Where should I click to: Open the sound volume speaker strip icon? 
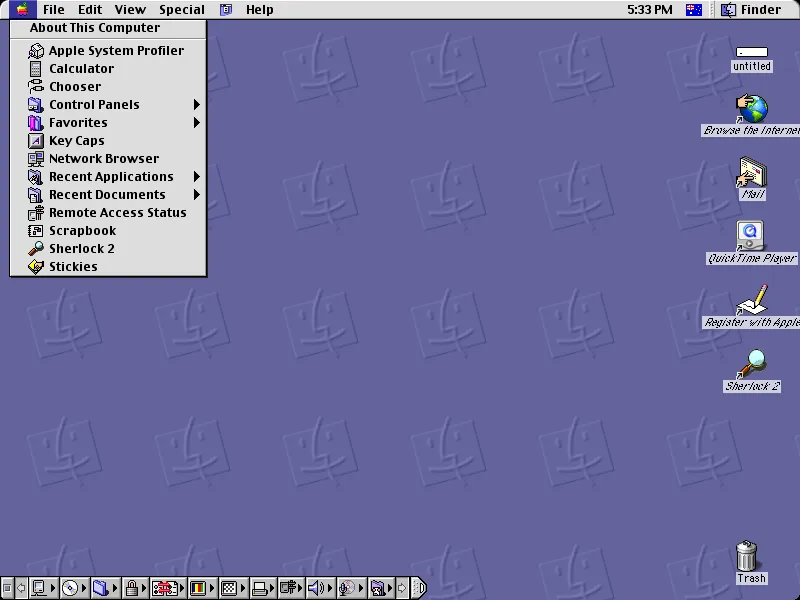[x=314, y=588]
